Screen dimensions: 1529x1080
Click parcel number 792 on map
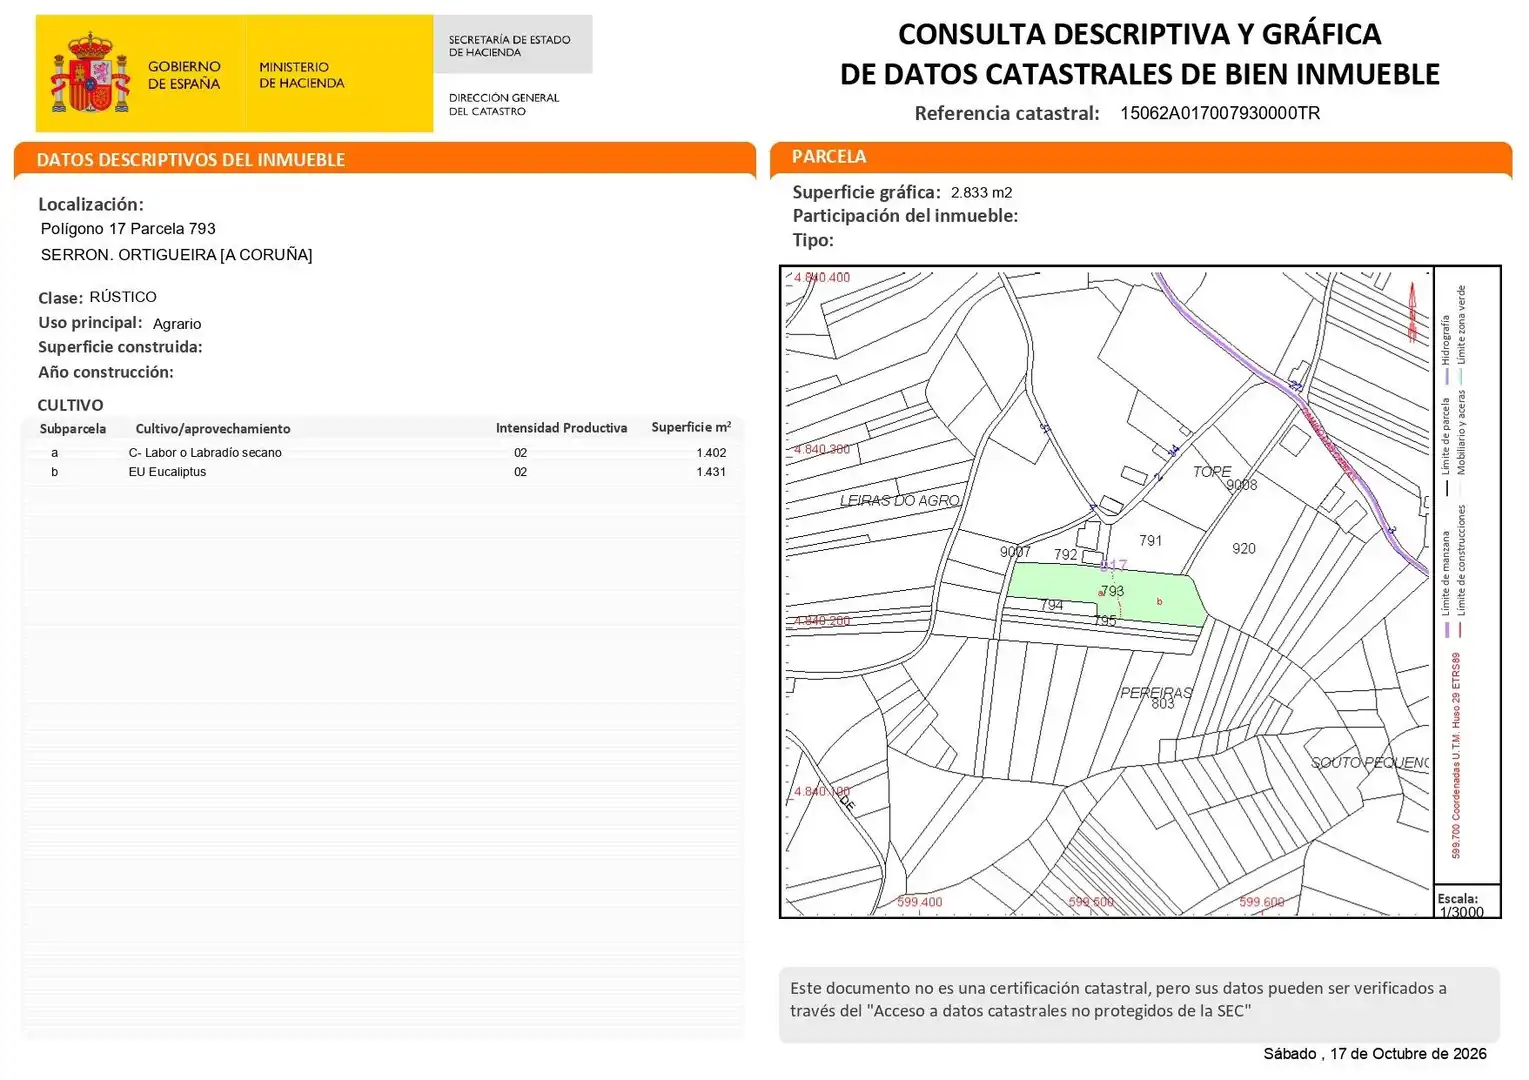[1066, 555]
